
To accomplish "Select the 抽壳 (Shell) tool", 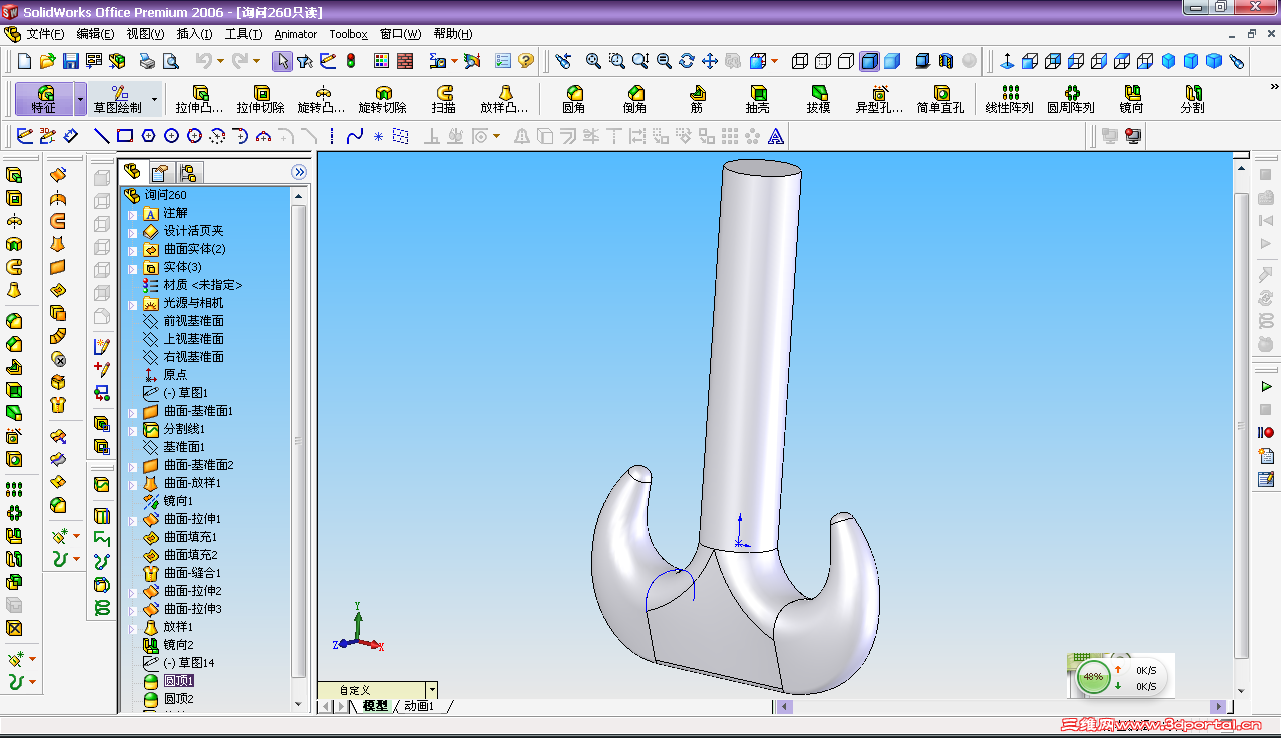I will tap(757, 99).
